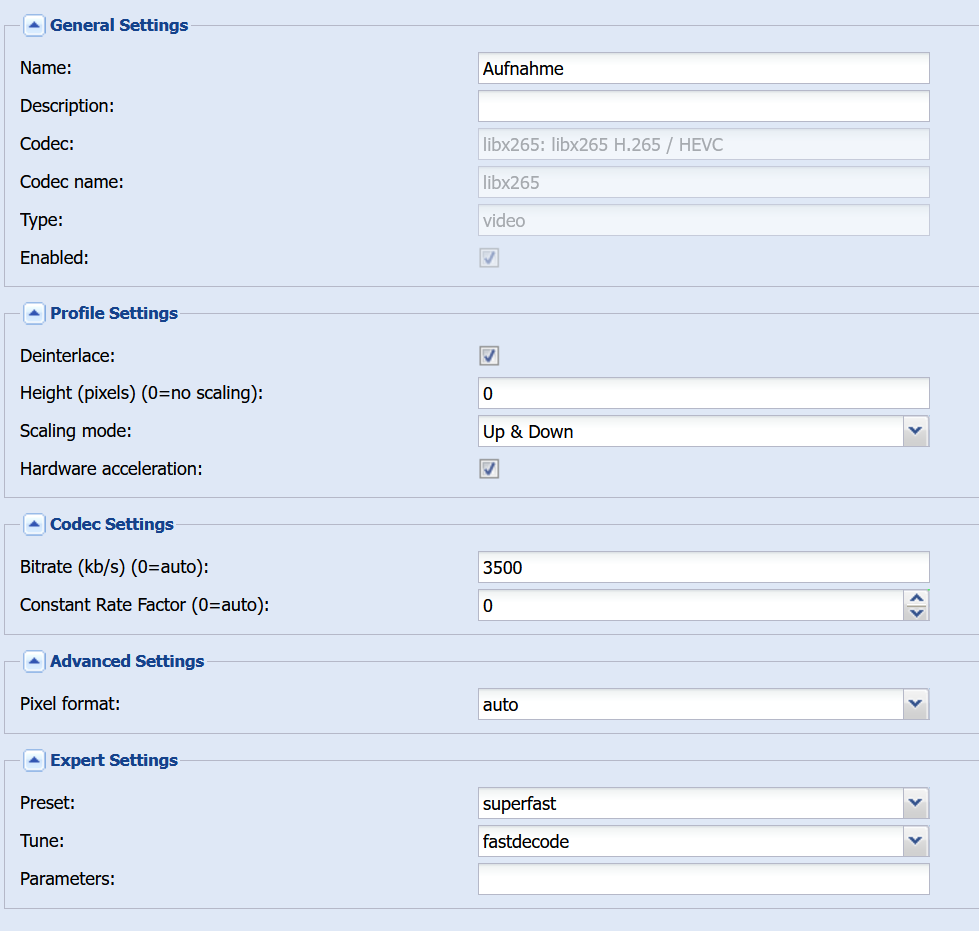
Task: Collapse the Codec Settings section
Action: 34,525
